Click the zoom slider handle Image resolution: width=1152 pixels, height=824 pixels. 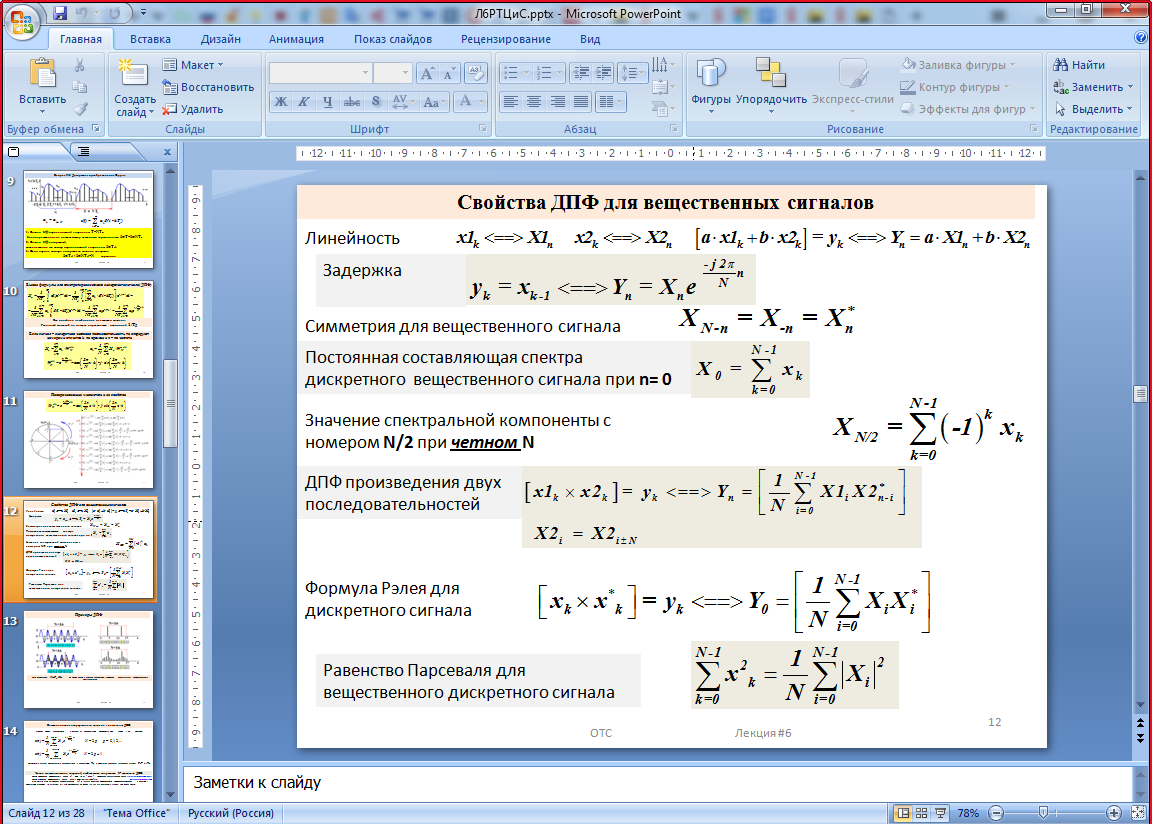click(x=1042, y=813)
